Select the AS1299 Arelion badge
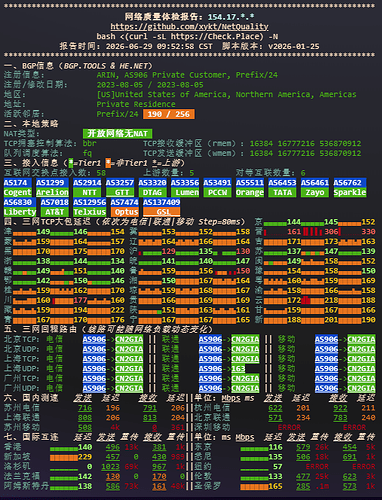 52,188
